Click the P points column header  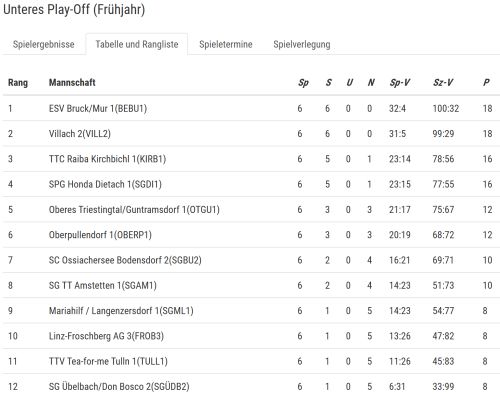(x=486, y=82)
